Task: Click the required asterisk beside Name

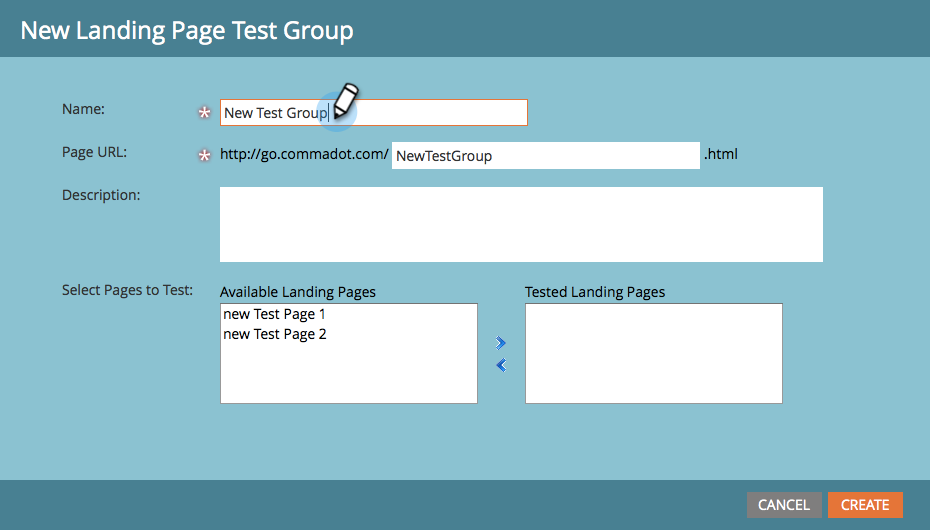Action: click(x=205, y=113)
